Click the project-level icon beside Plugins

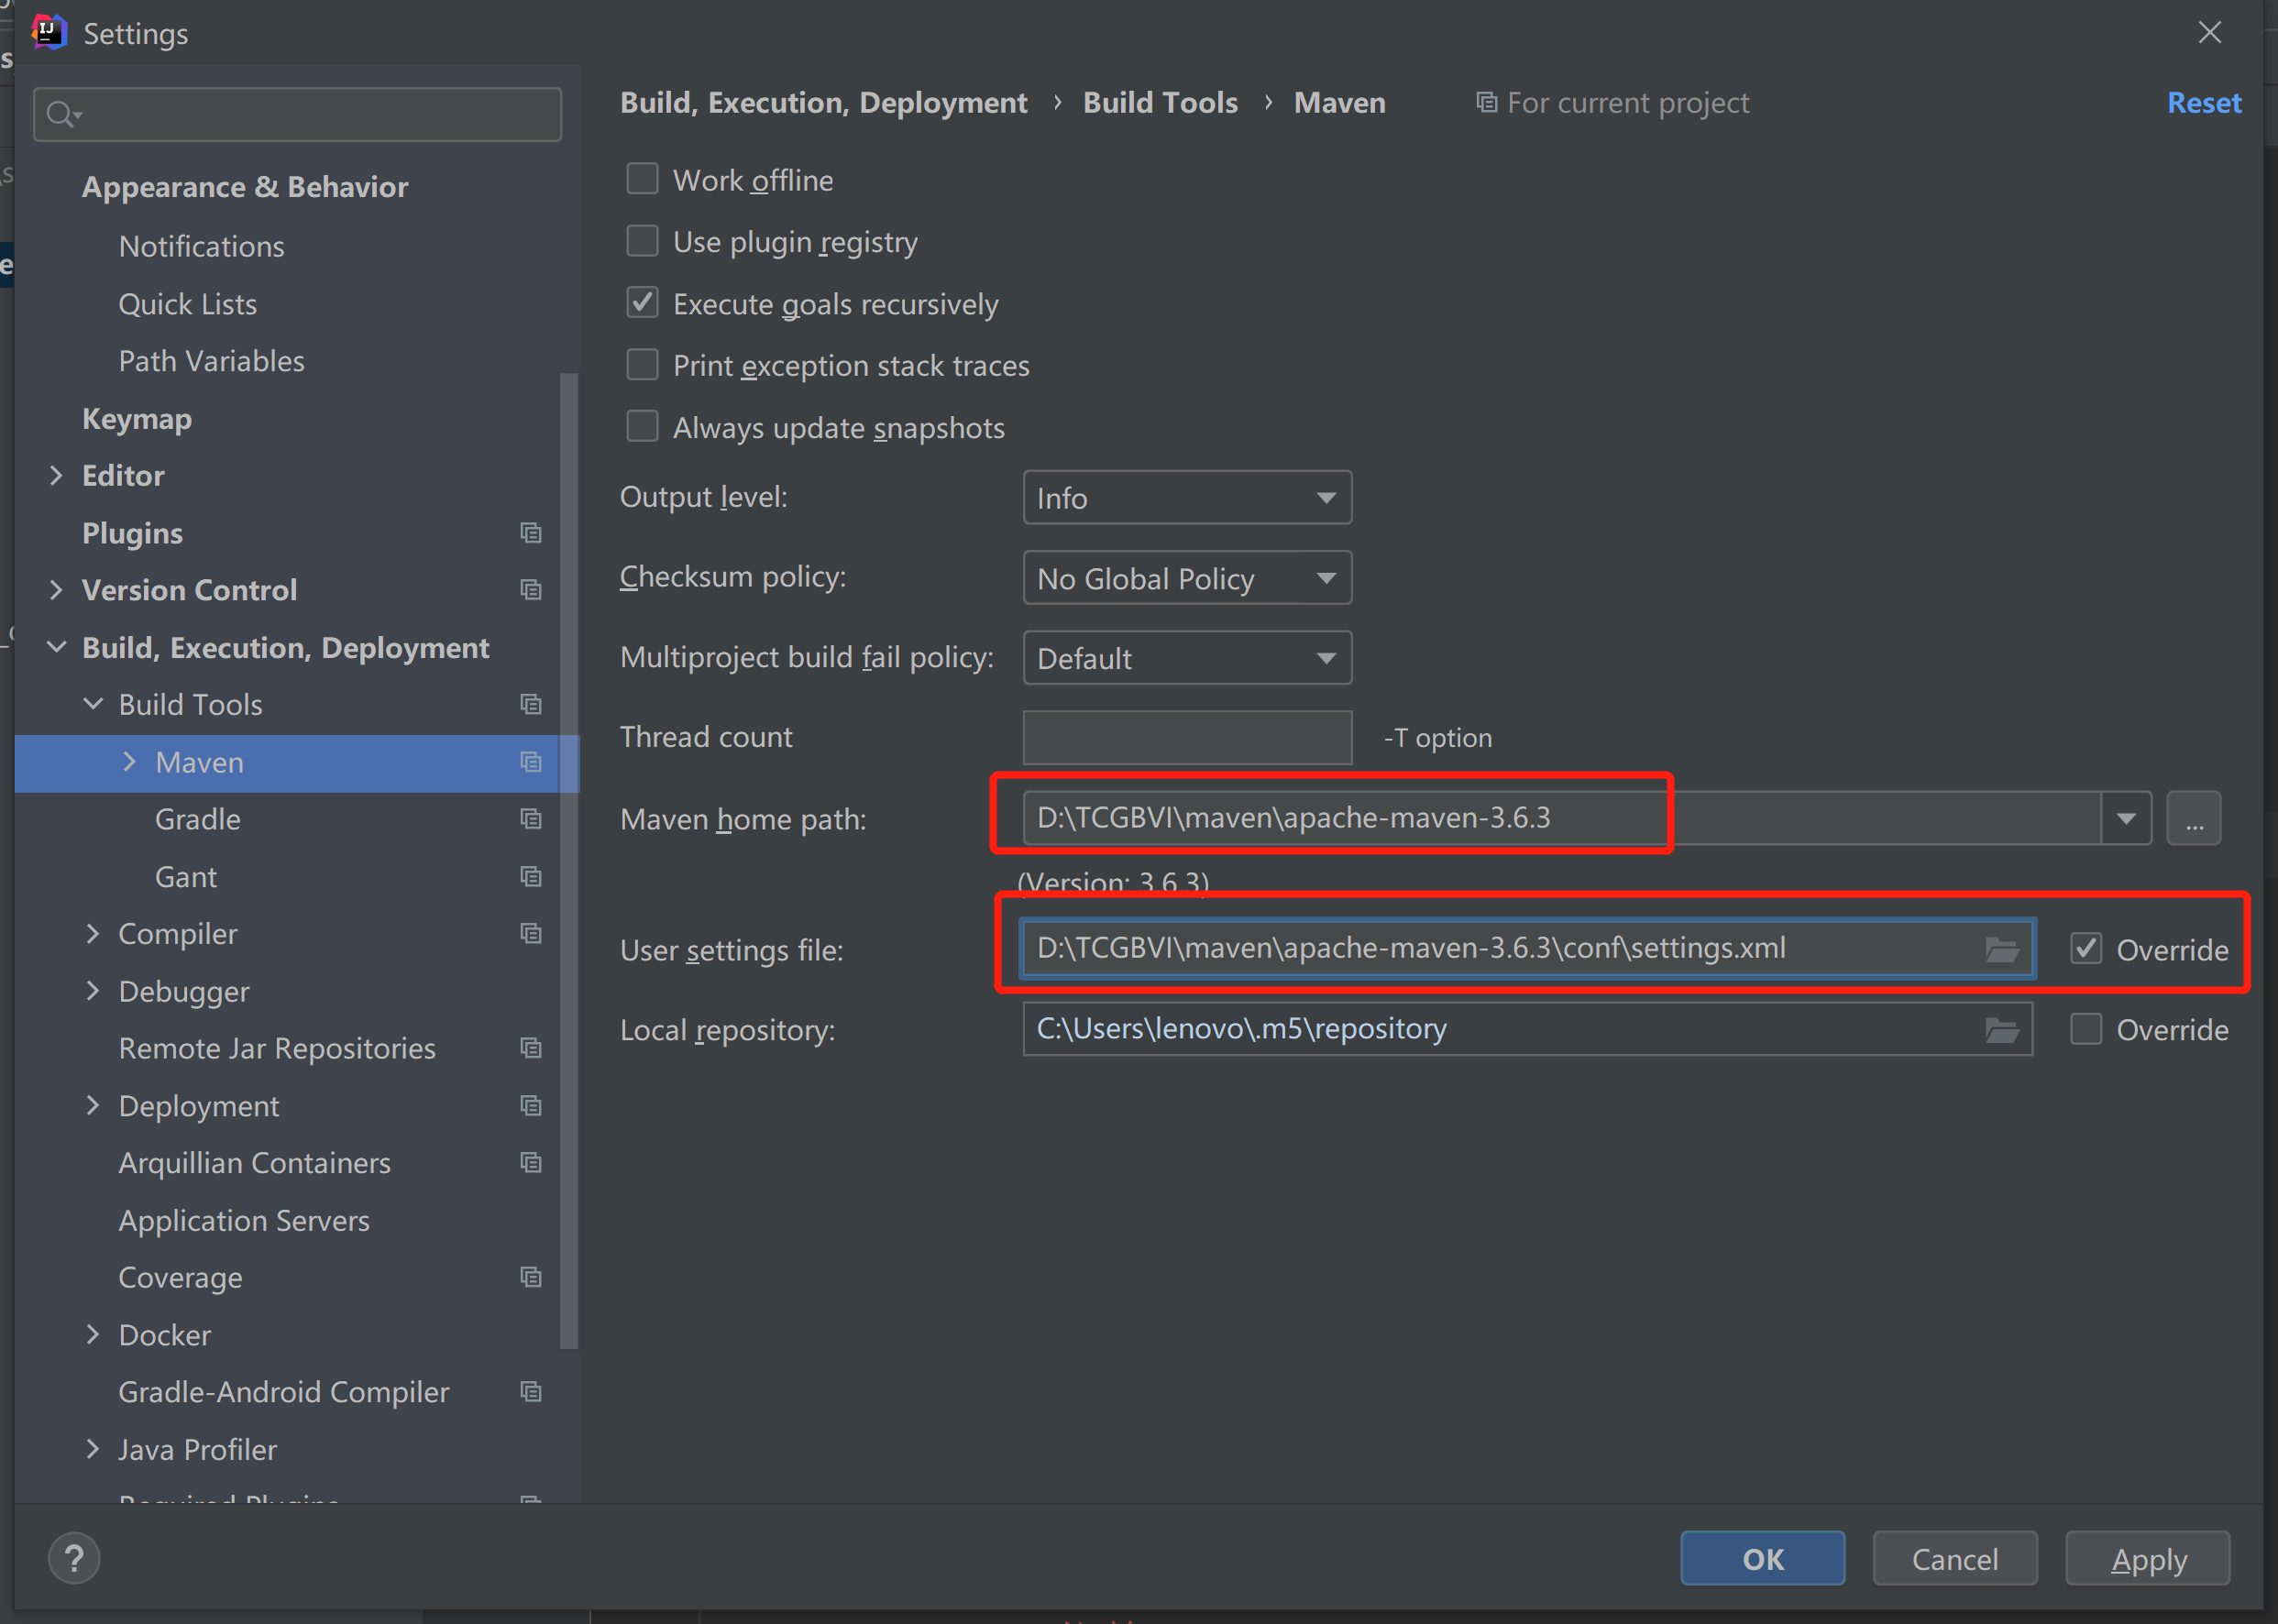pyautogui.click(x=531, y=533)
